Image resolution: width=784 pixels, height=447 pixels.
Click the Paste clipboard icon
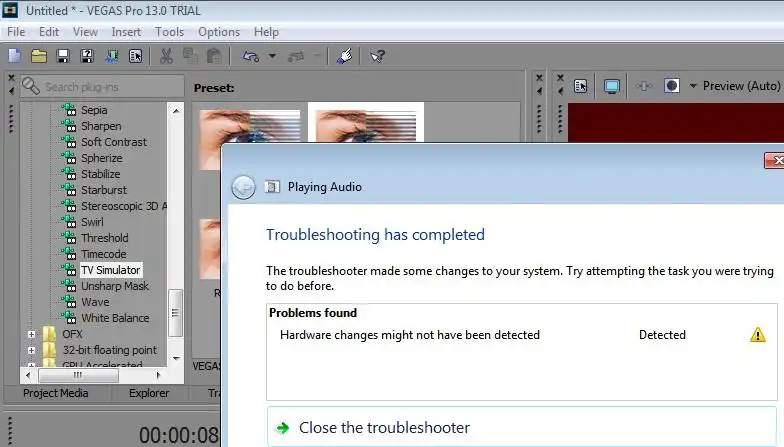214,56
